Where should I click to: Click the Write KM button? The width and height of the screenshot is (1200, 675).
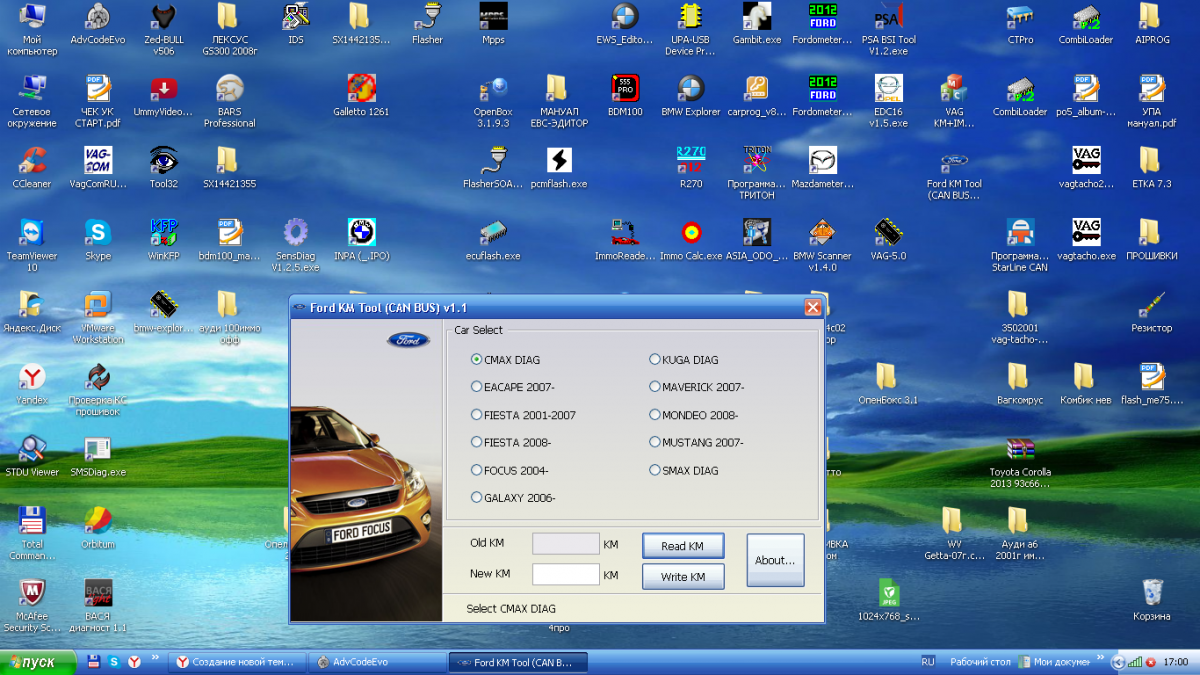(x=683, y=577)
